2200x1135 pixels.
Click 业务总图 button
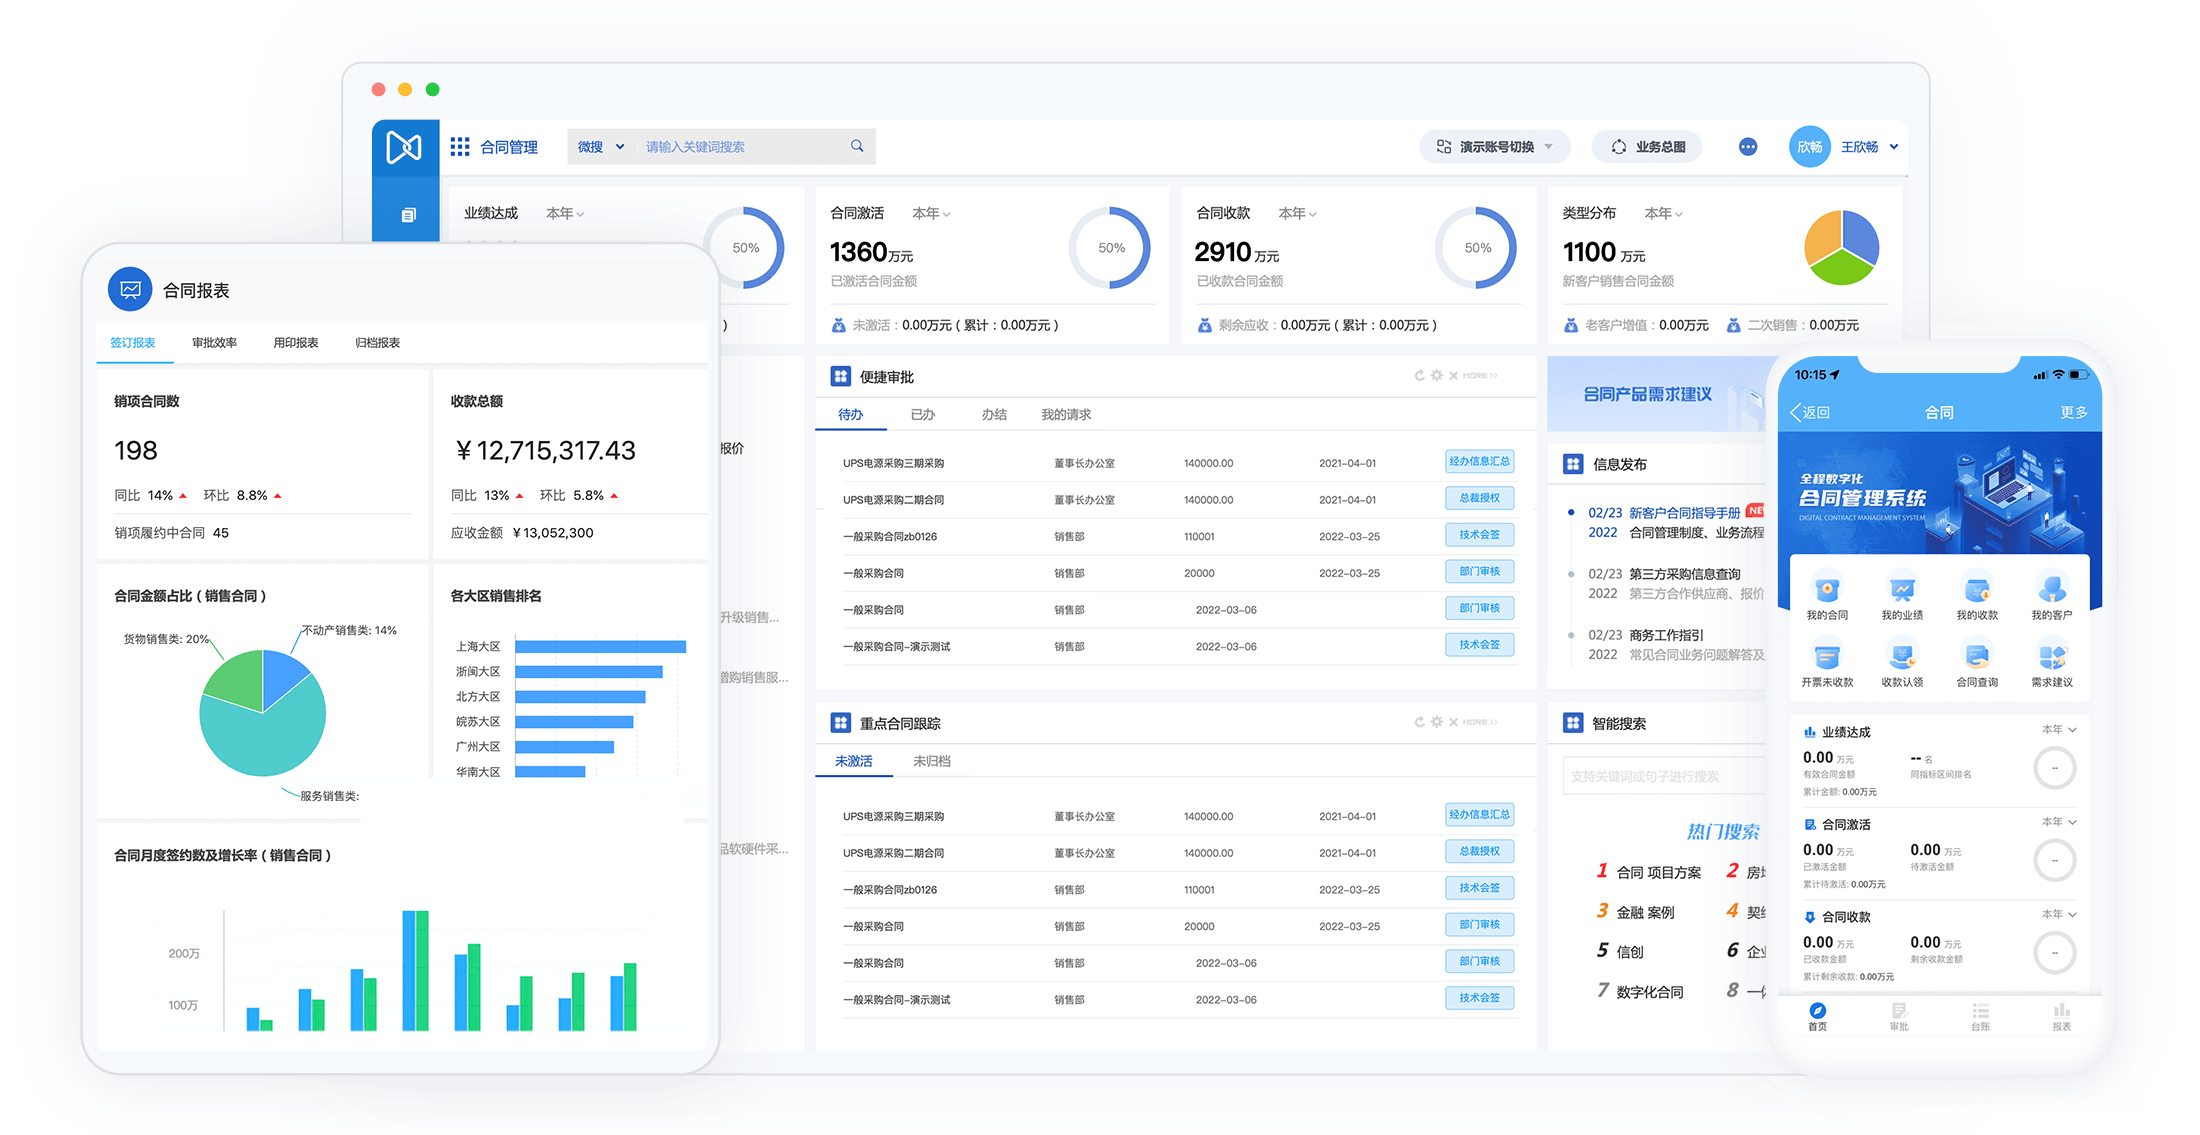(1648, 147)
